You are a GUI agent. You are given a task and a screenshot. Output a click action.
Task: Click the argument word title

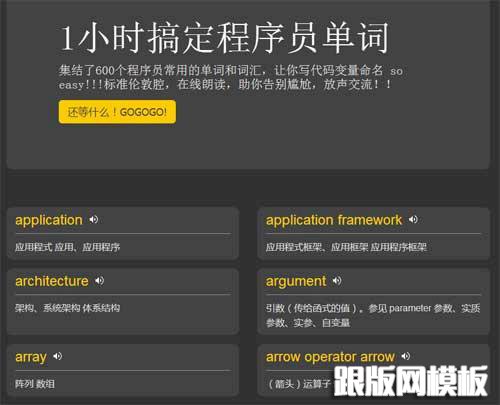click(x=296, y=282)
